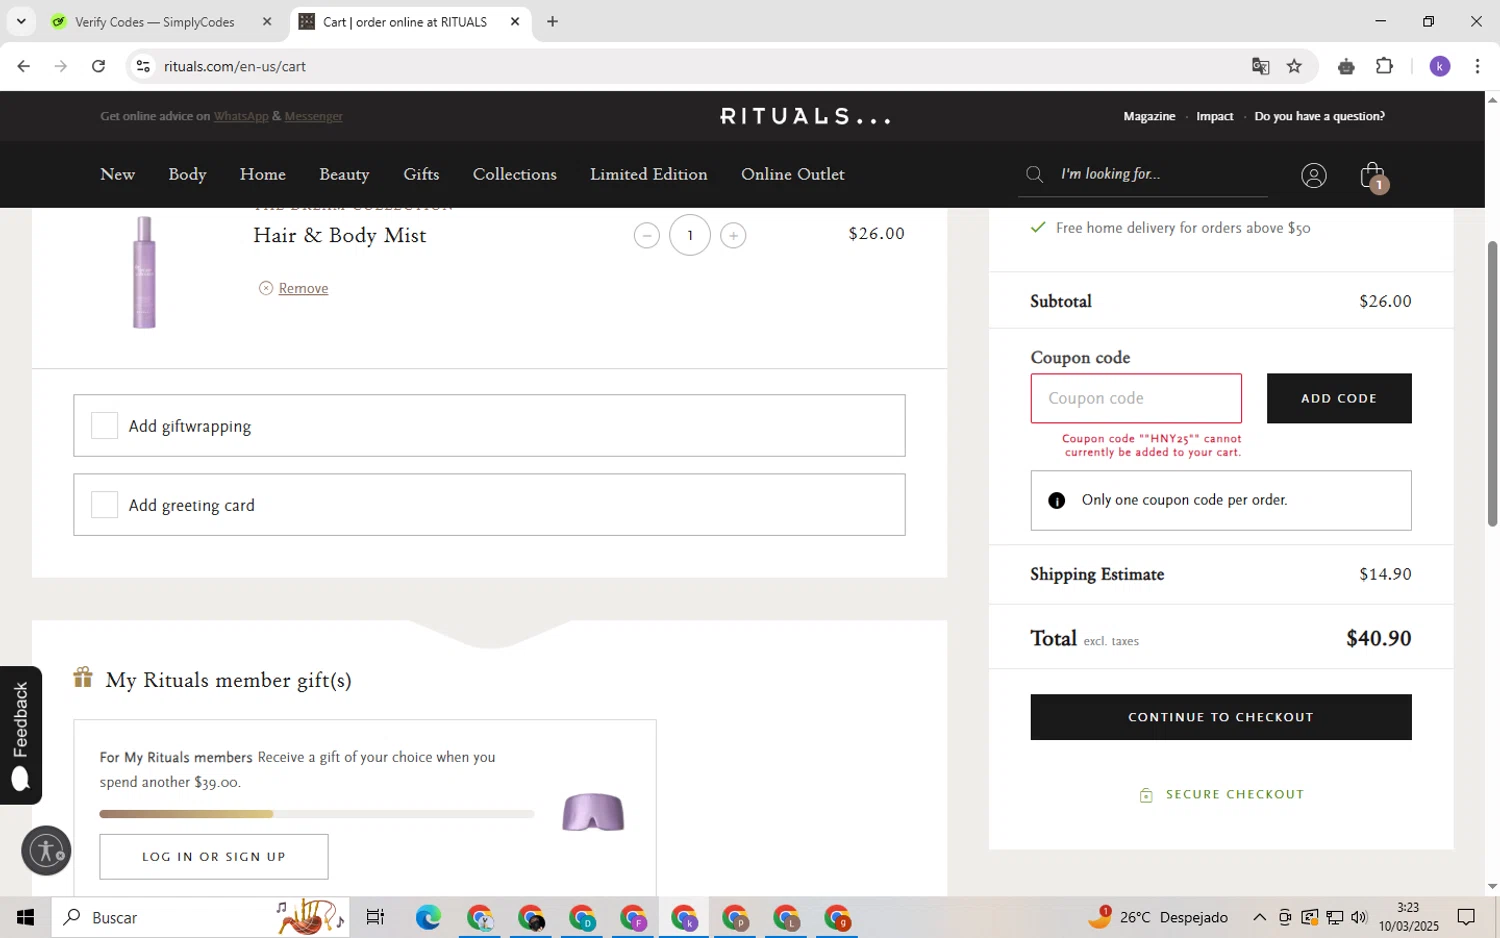1500x938 pixels.
Task: Close the Rituals cart tab
Action: point(515,21)
